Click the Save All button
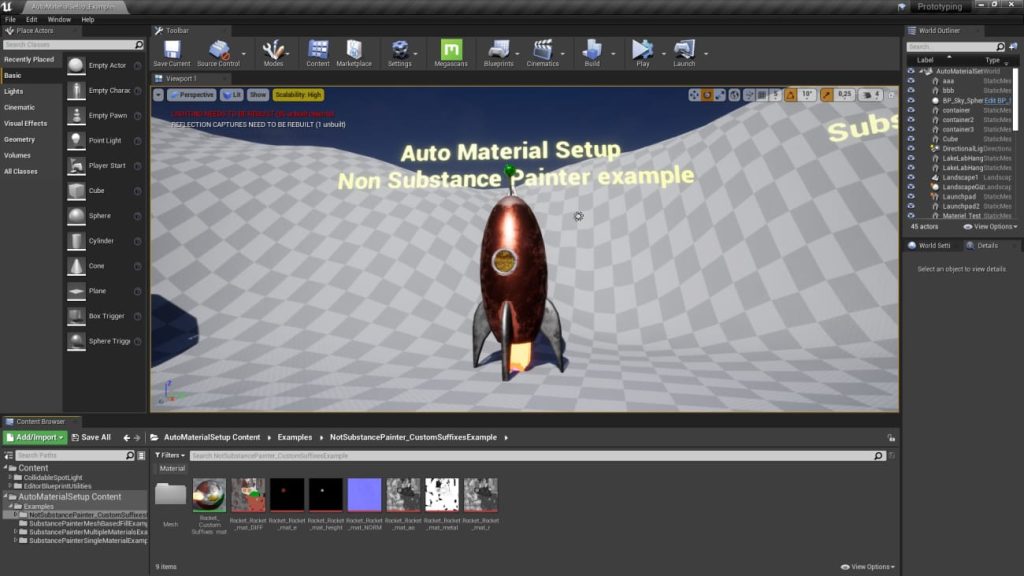Screen dimensions: 1024x576 (x=92, y=437)
